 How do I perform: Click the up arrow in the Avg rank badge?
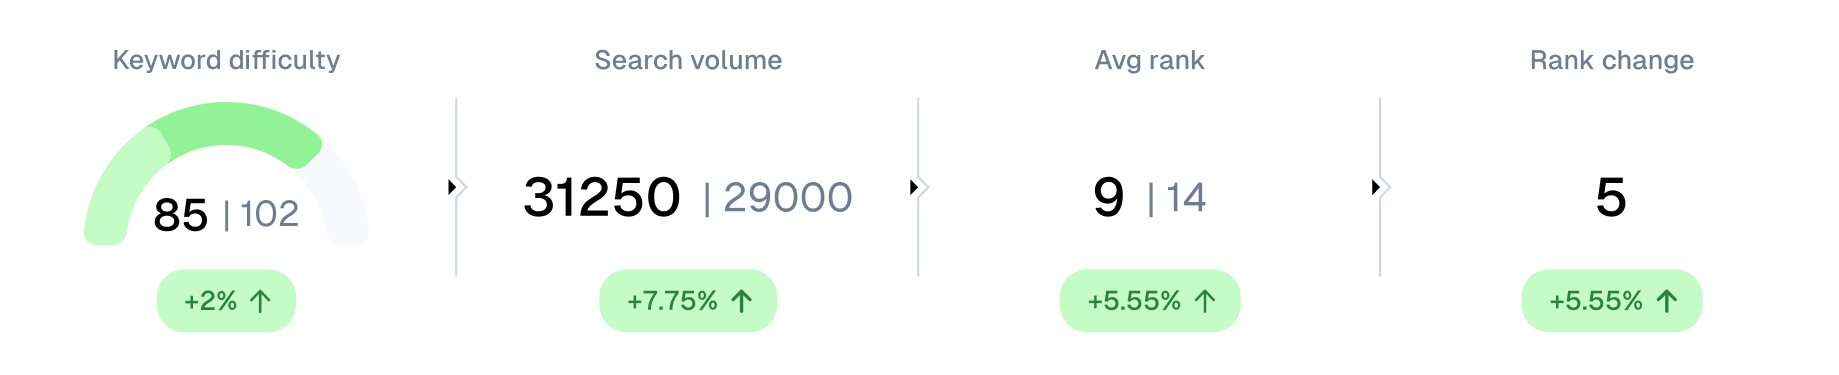pyautogui.click(x=1205, y=301)
